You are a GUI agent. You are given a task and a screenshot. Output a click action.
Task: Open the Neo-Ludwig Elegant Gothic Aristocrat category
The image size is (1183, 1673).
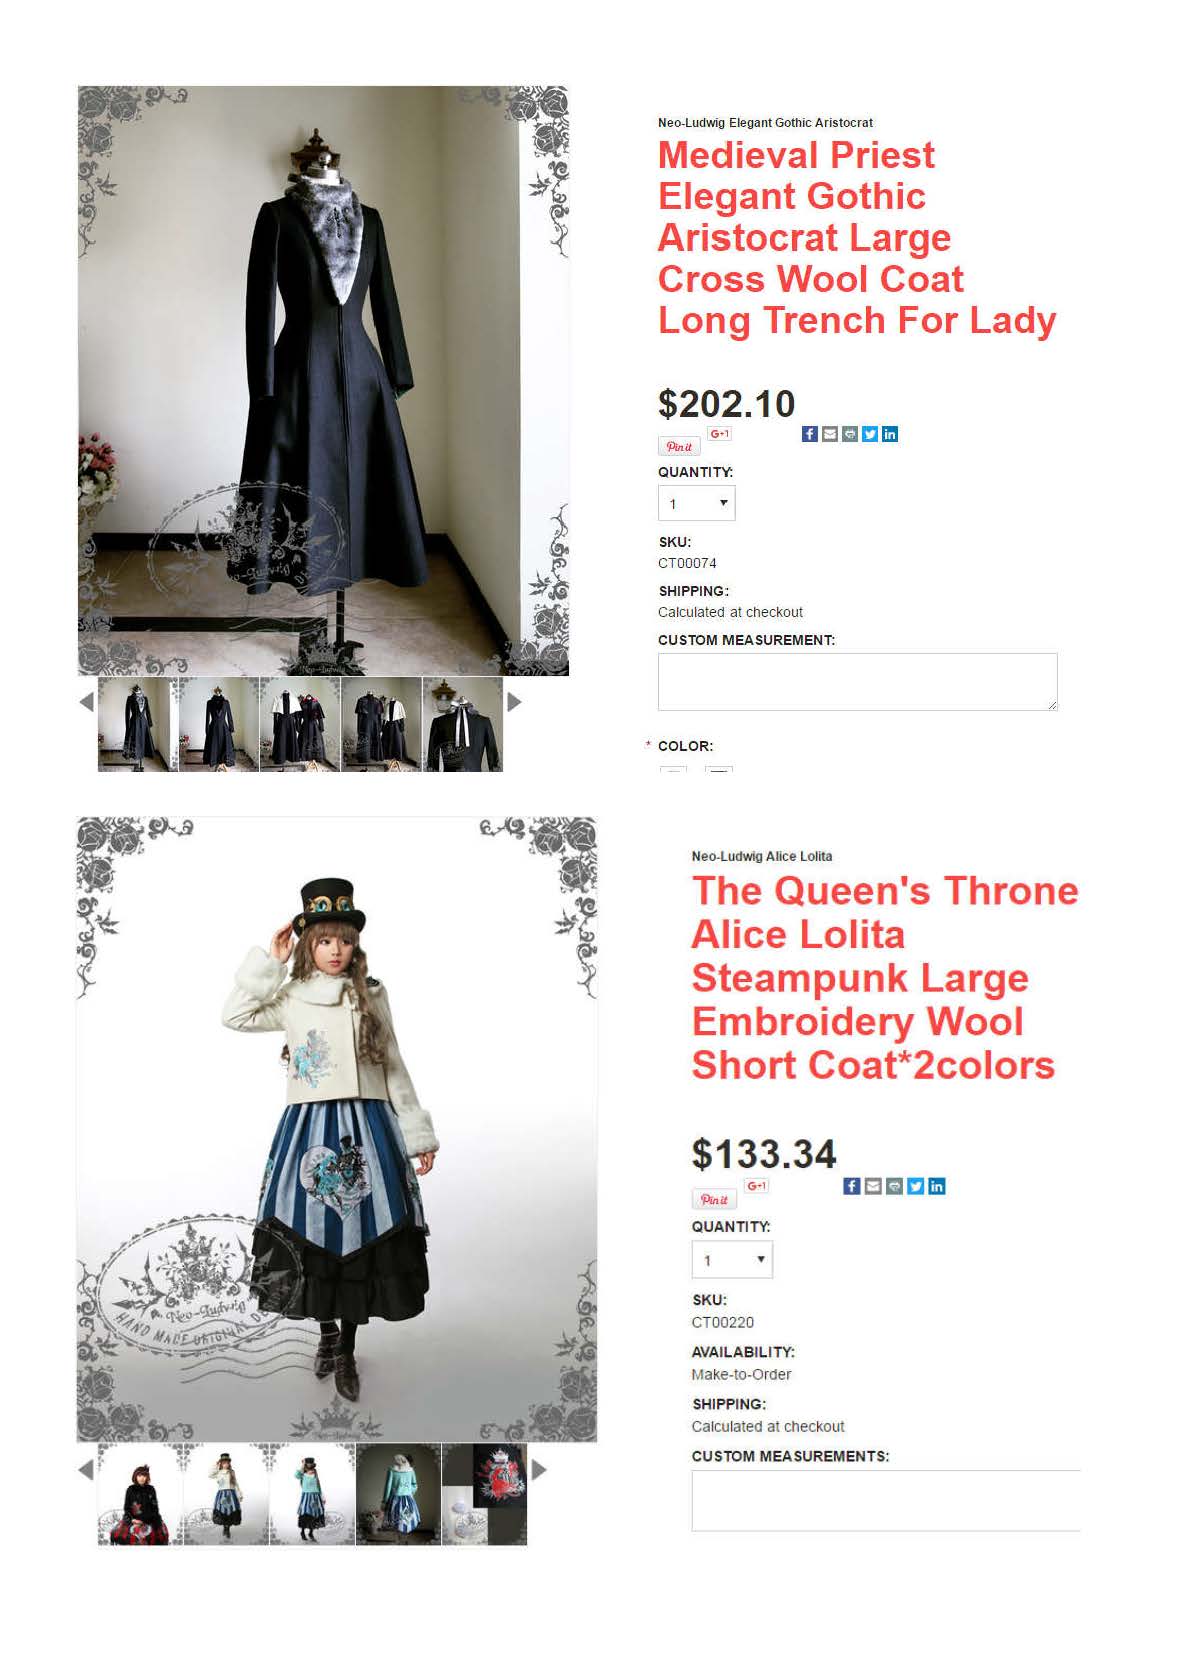(x=765, y=123)
